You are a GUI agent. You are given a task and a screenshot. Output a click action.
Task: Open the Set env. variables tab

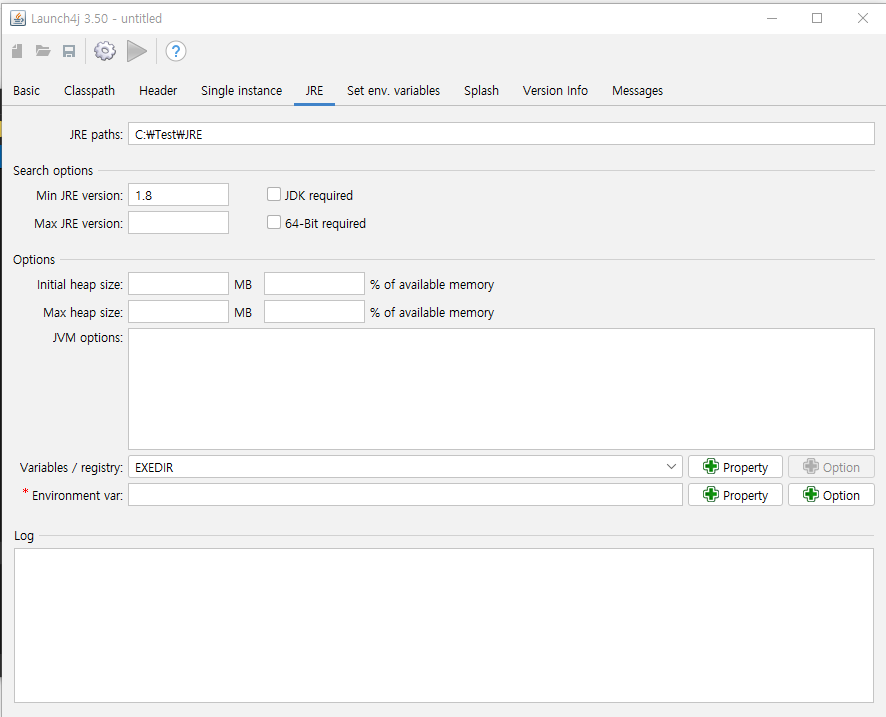[393, 90]
